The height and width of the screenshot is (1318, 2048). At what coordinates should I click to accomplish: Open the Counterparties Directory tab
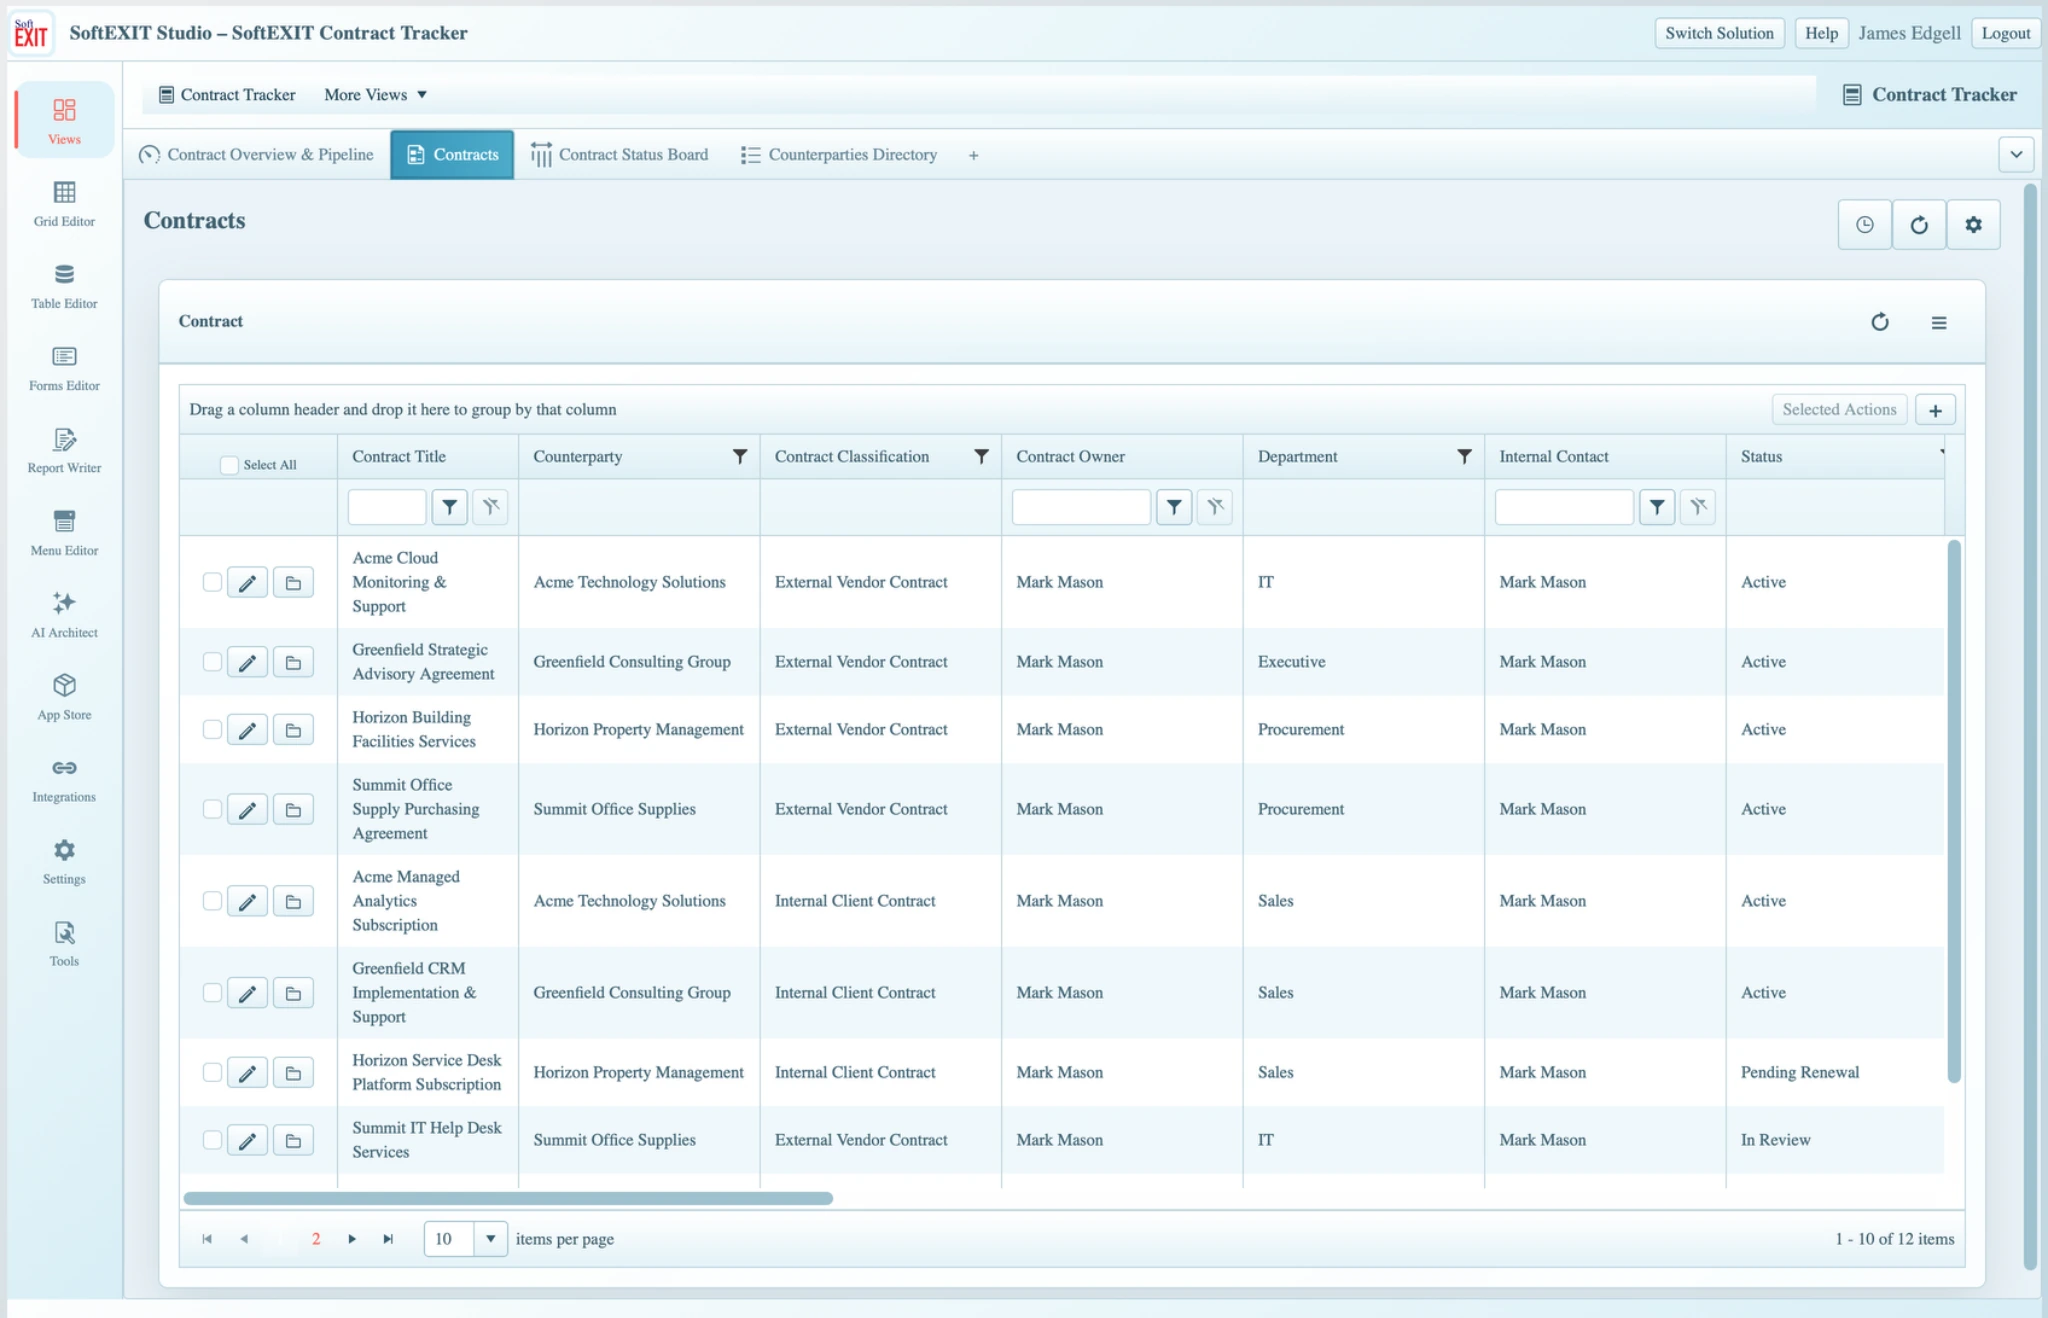(839, 155)
